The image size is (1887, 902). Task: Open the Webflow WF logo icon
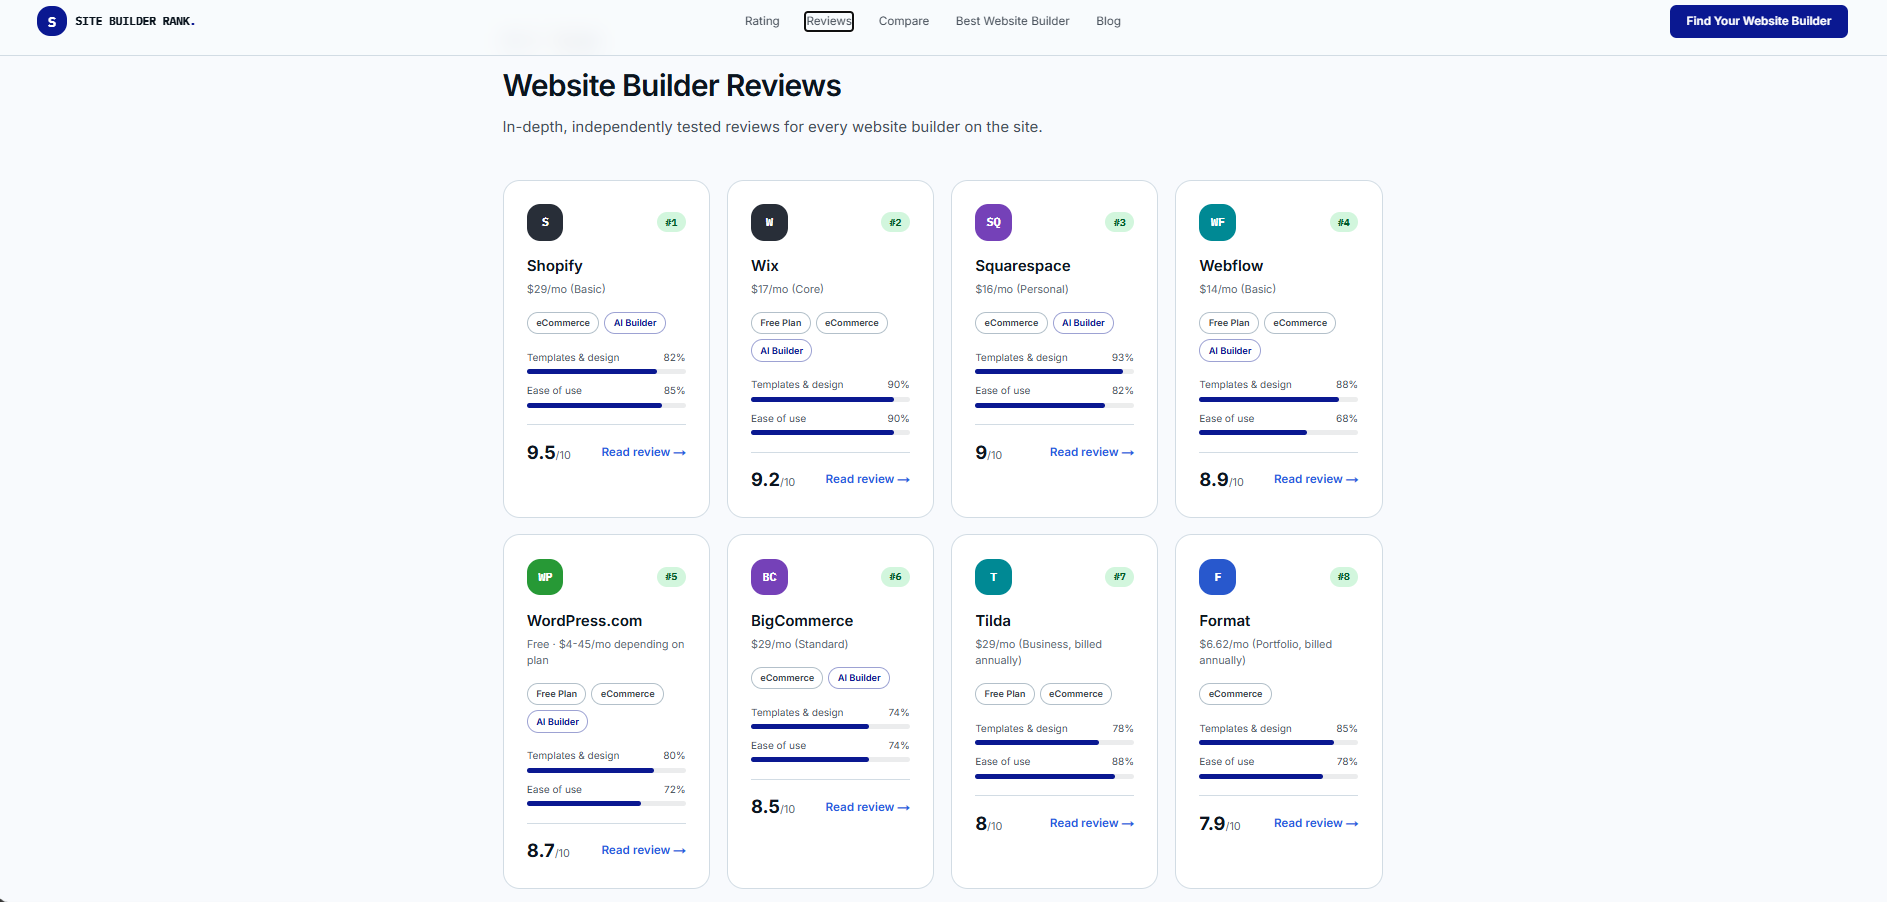[x=1217, y=222]
